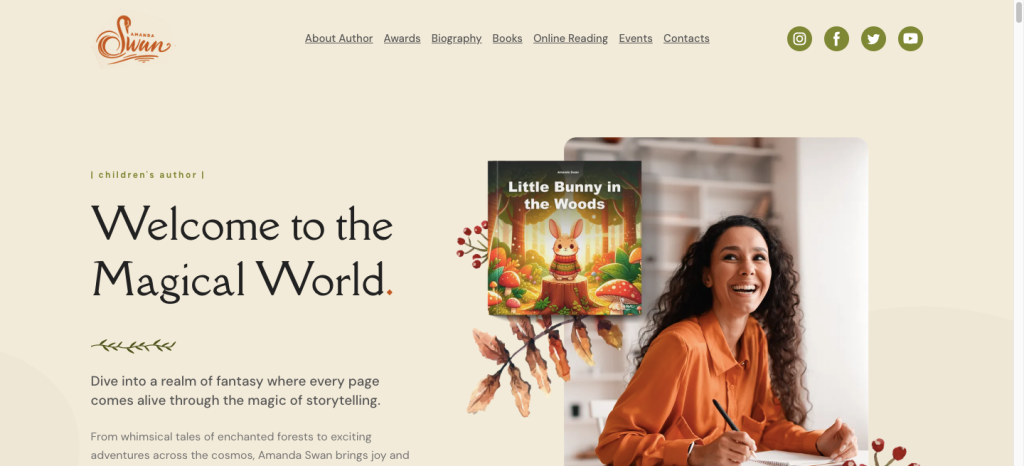
Task: Click Little Bunny in the Woods cover
Action: coord(565,238)
